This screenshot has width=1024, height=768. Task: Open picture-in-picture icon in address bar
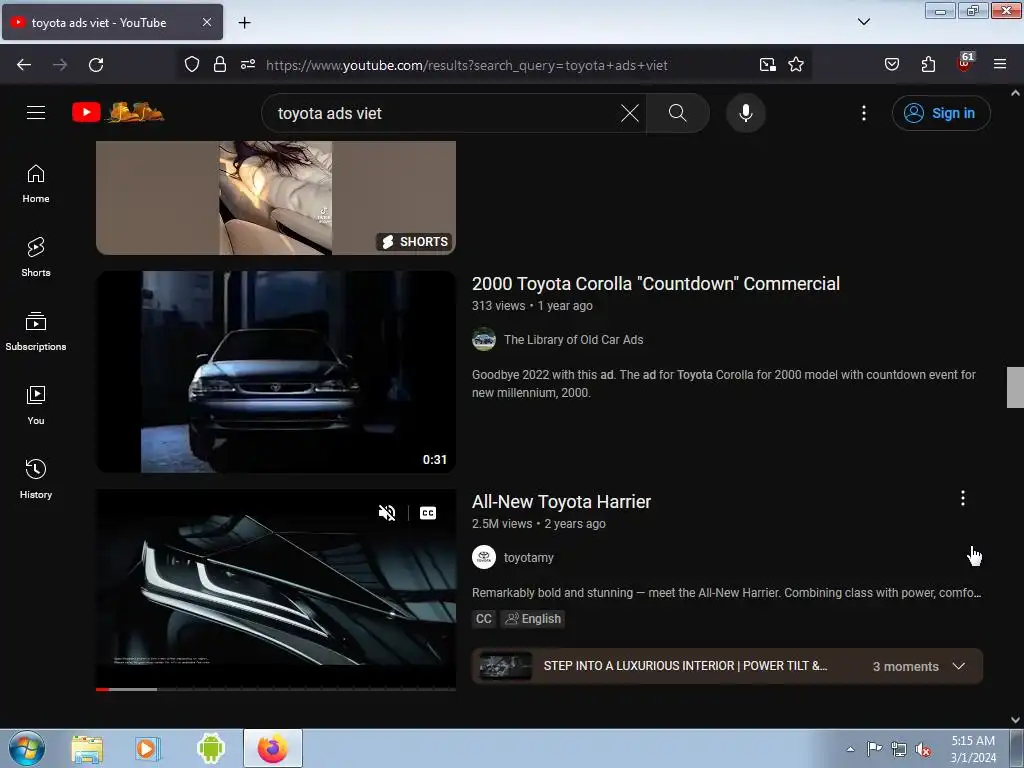click(767, 65)
